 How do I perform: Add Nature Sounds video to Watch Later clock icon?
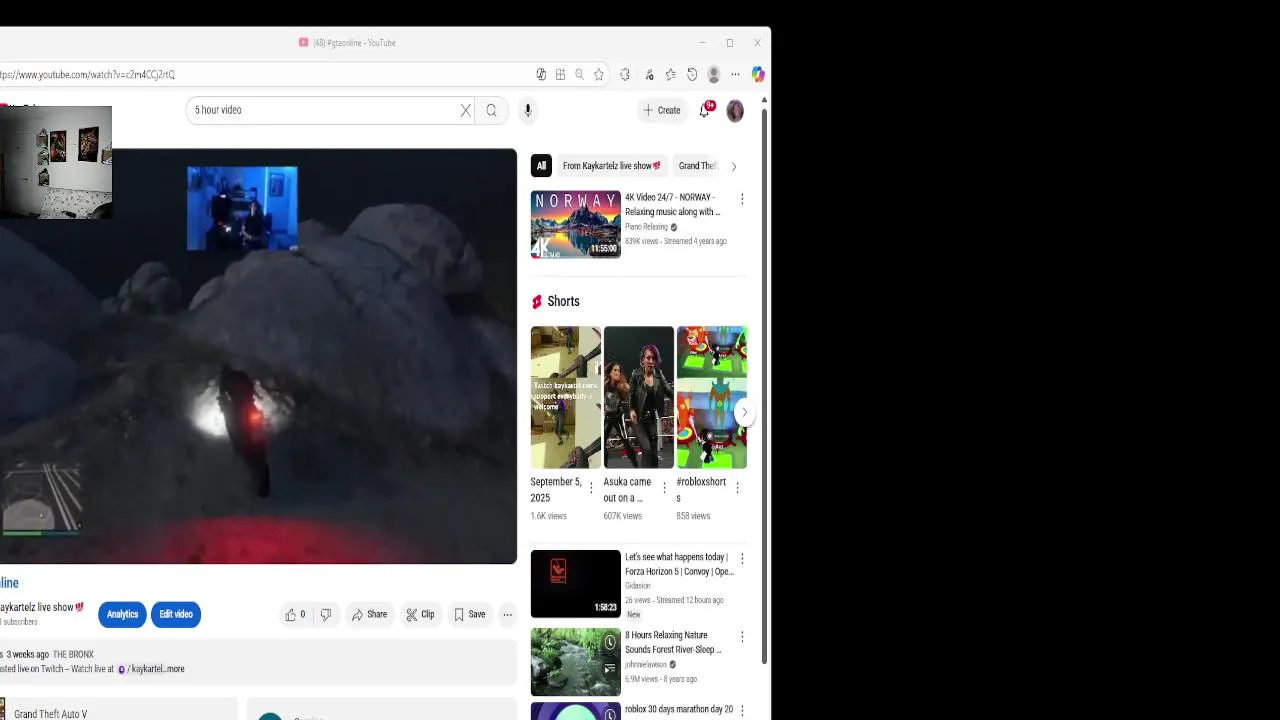pos(610,642)
